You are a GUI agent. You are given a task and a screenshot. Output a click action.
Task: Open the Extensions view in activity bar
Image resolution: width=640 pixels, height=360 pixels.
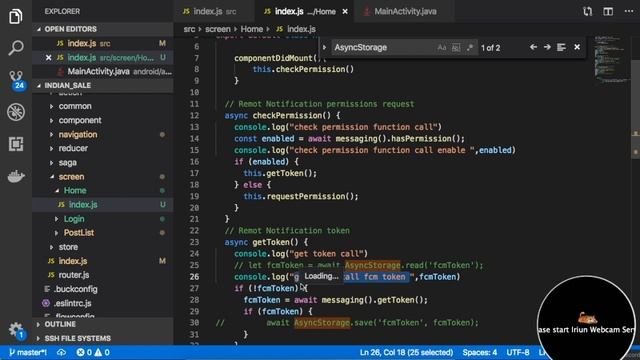click(16, 144)
